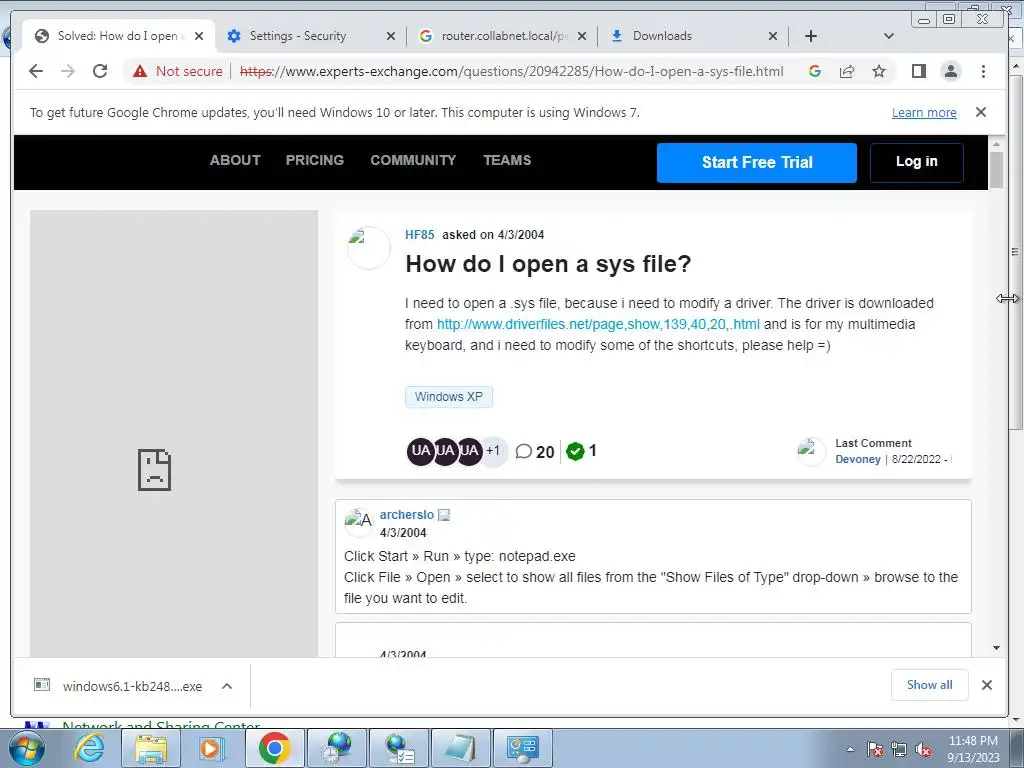Launch Internet Explorer from taskbar
Screen dimensions: 1024x768
pyautogui.click(x=89, y=748)
